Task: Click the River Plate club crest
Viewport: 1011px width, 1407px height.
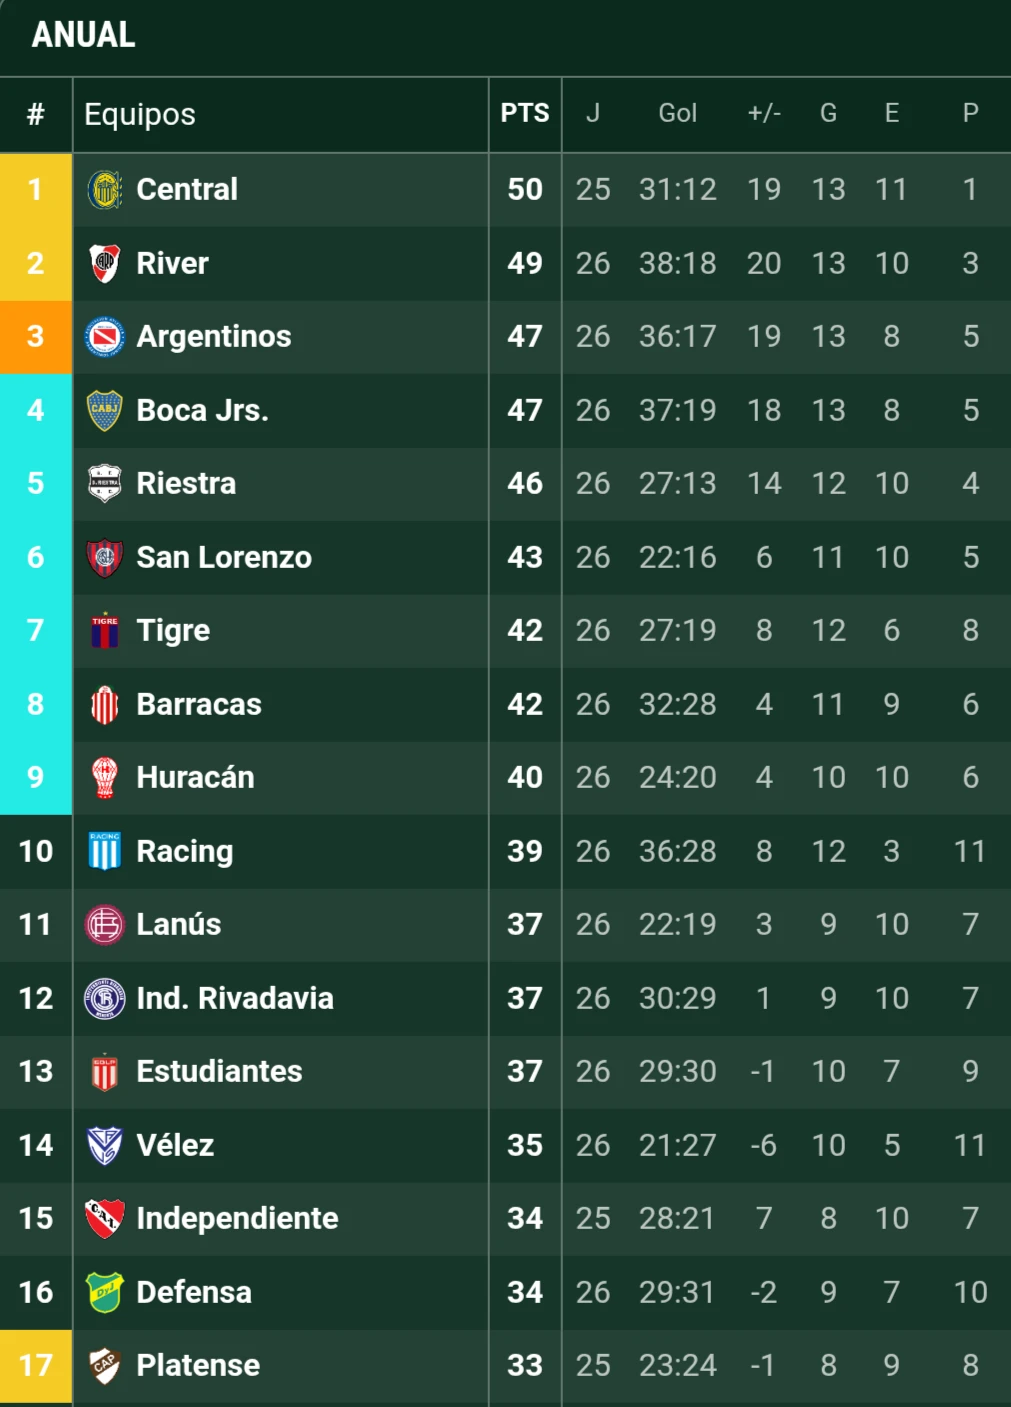Action: click(105, 263)
